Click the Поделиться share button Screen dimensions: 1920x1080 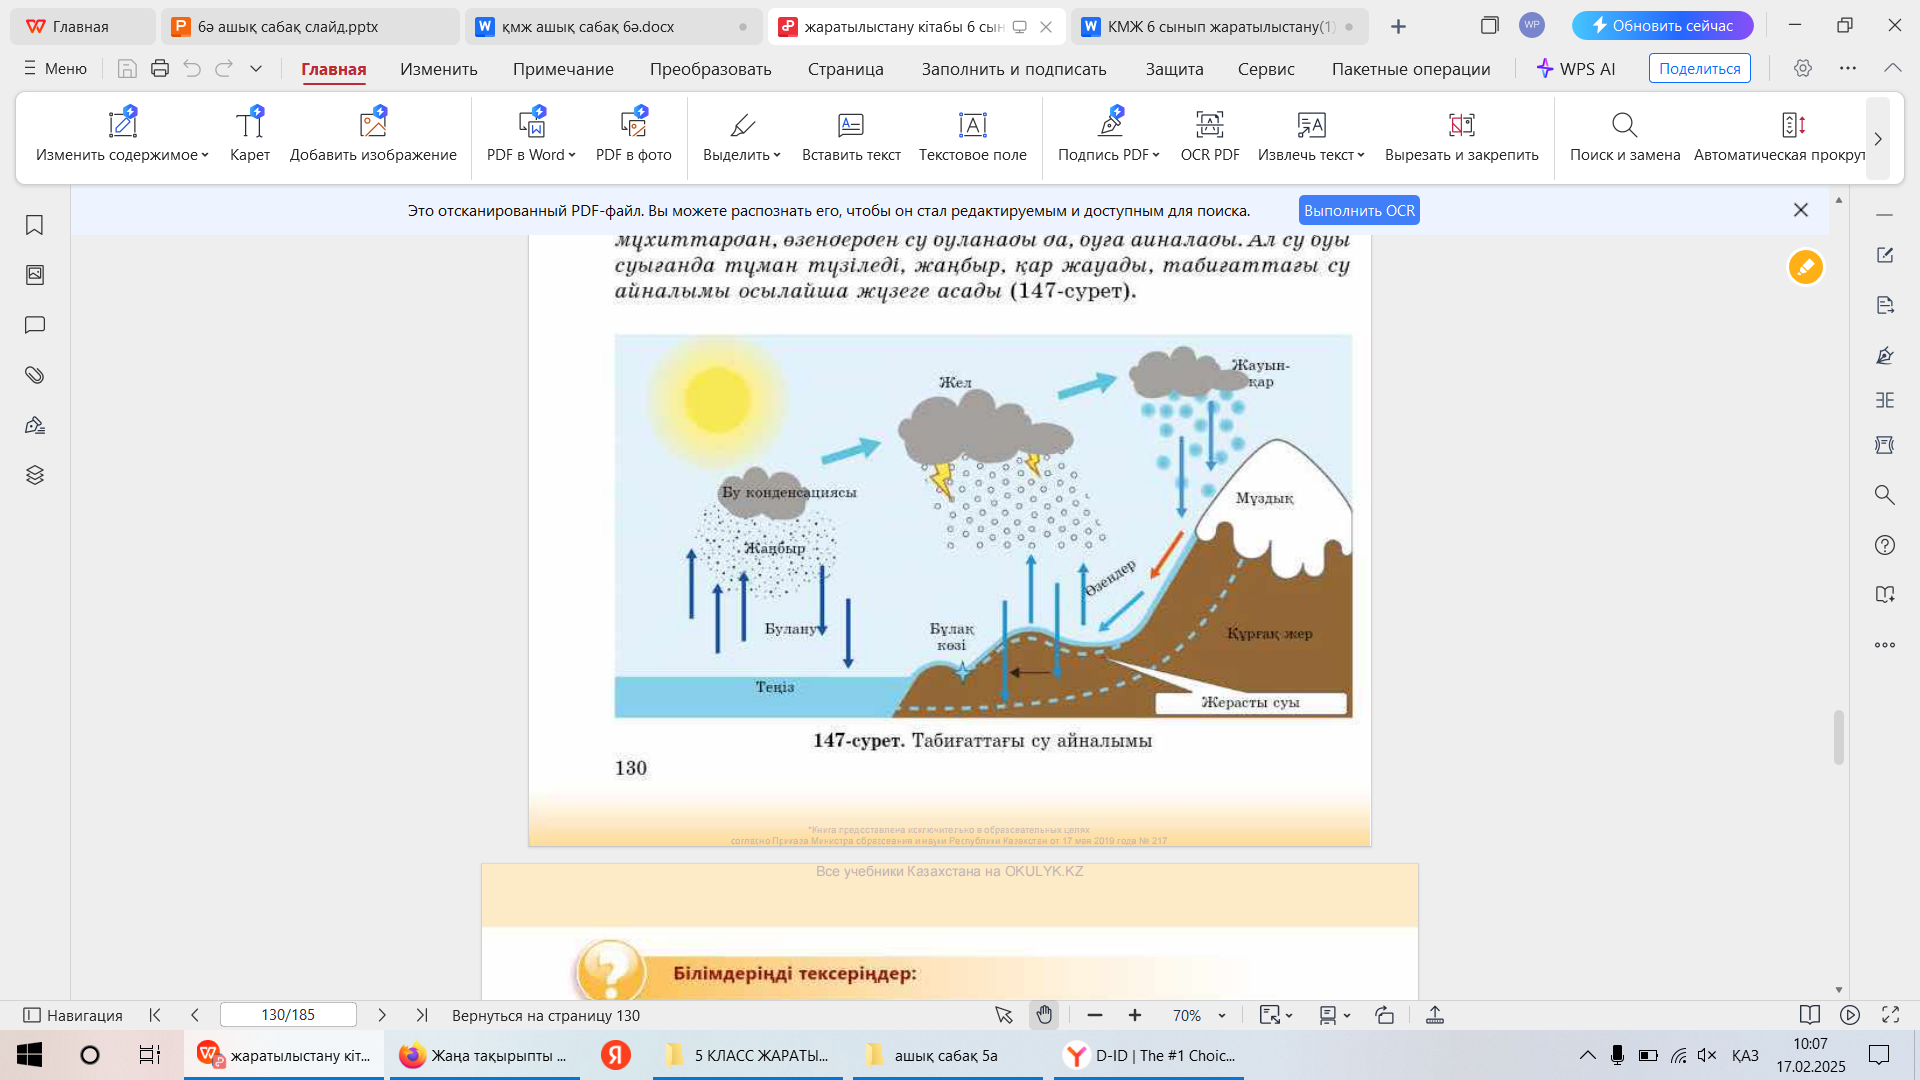1699,69
